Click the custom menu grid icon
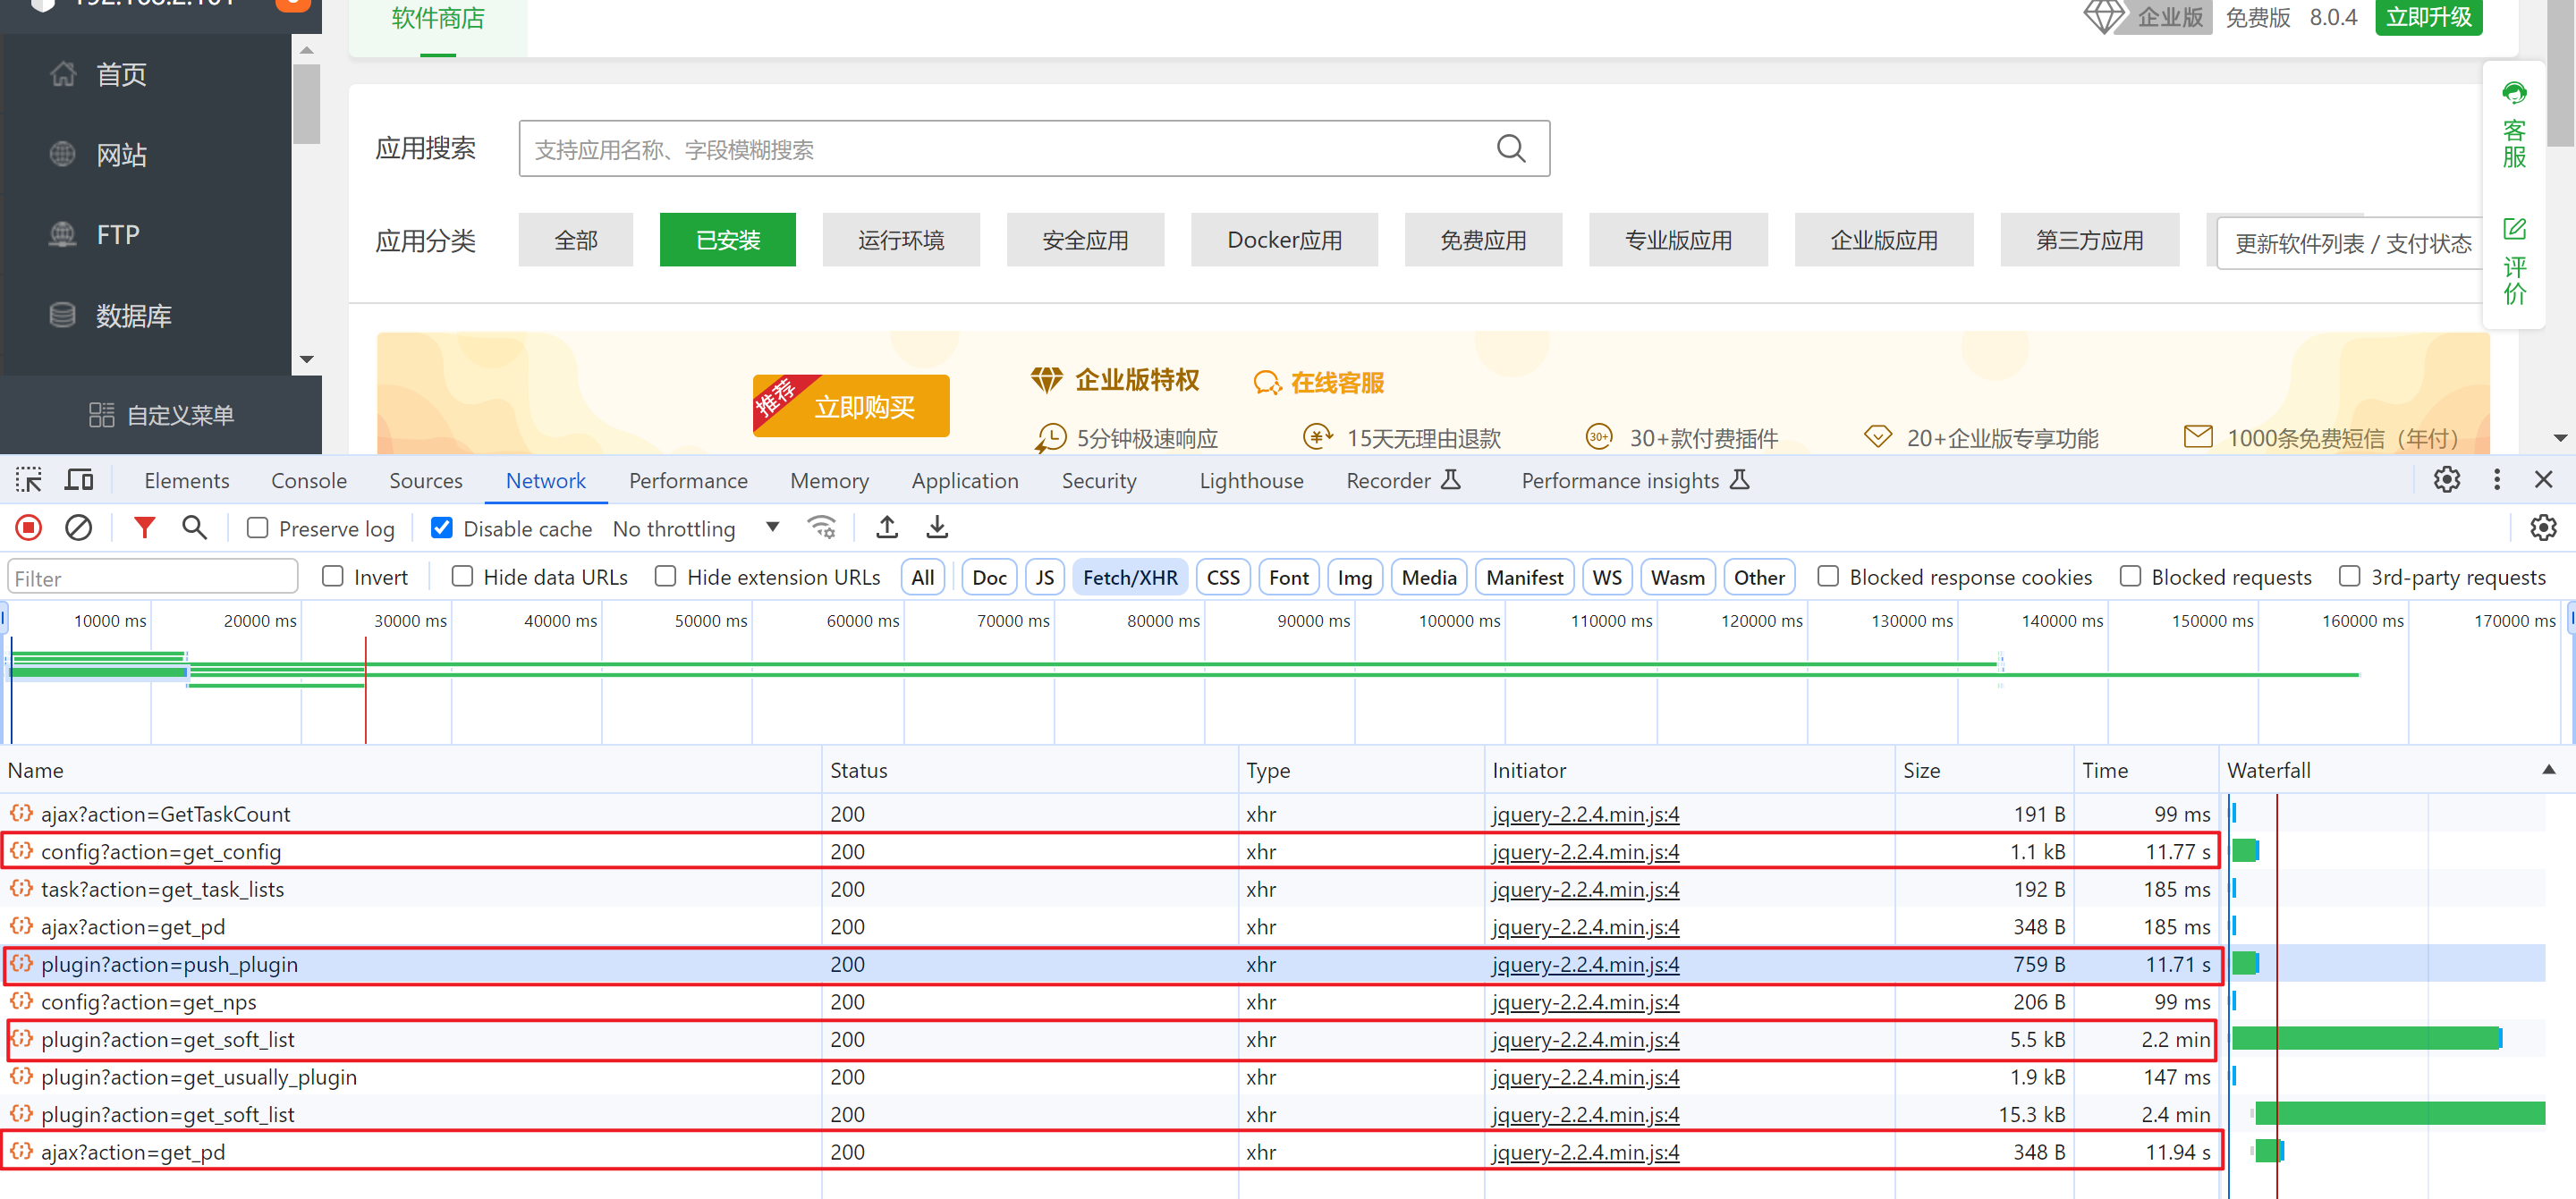The image size is (2576, 1199). 101,415
